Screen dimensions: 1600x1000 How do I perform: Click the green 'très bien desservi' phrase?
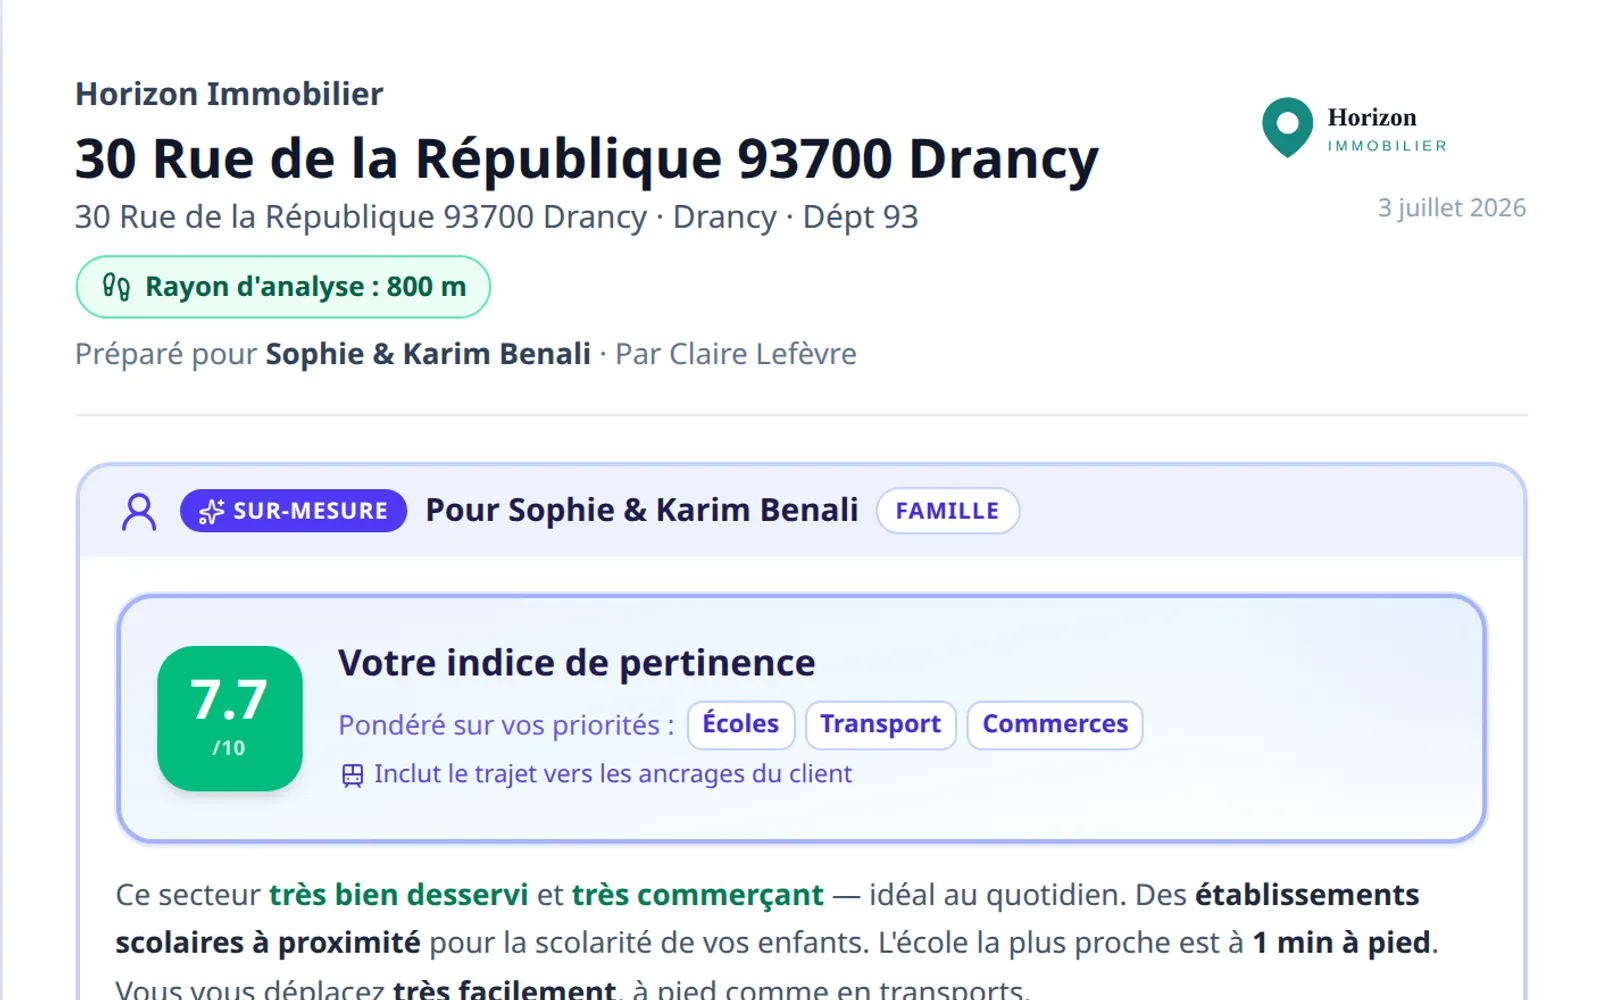(x=398, y=895)
